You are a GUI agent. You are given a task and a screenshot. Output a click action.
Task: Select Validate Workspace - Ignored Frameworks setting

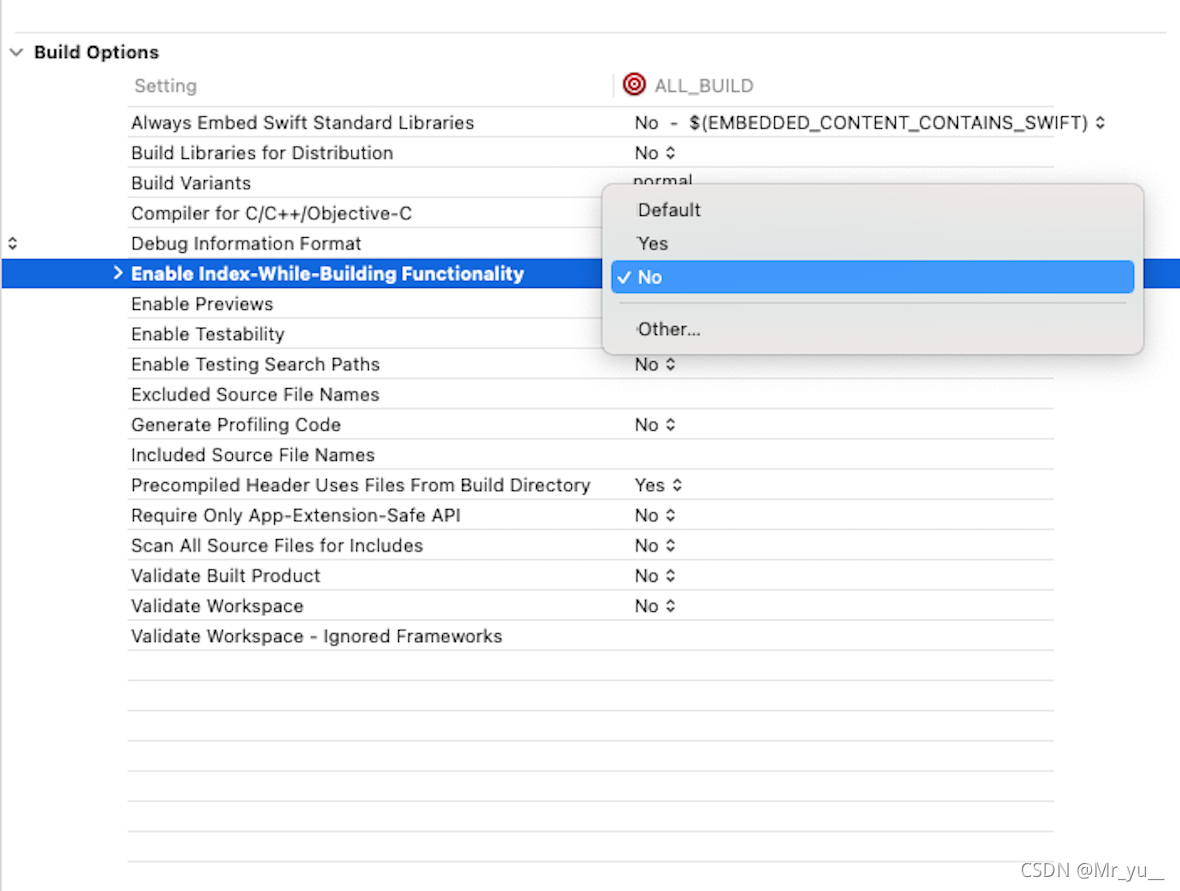(317, 636)
